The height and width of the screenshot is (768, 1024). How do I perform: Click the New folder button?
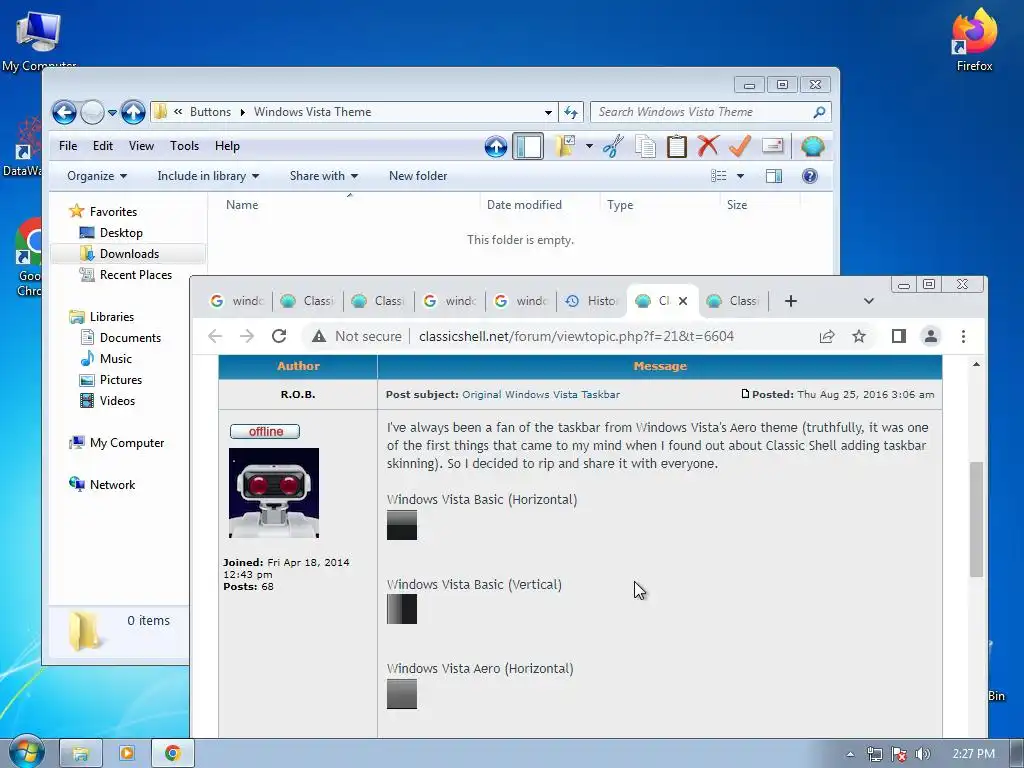tap(418, 176)
